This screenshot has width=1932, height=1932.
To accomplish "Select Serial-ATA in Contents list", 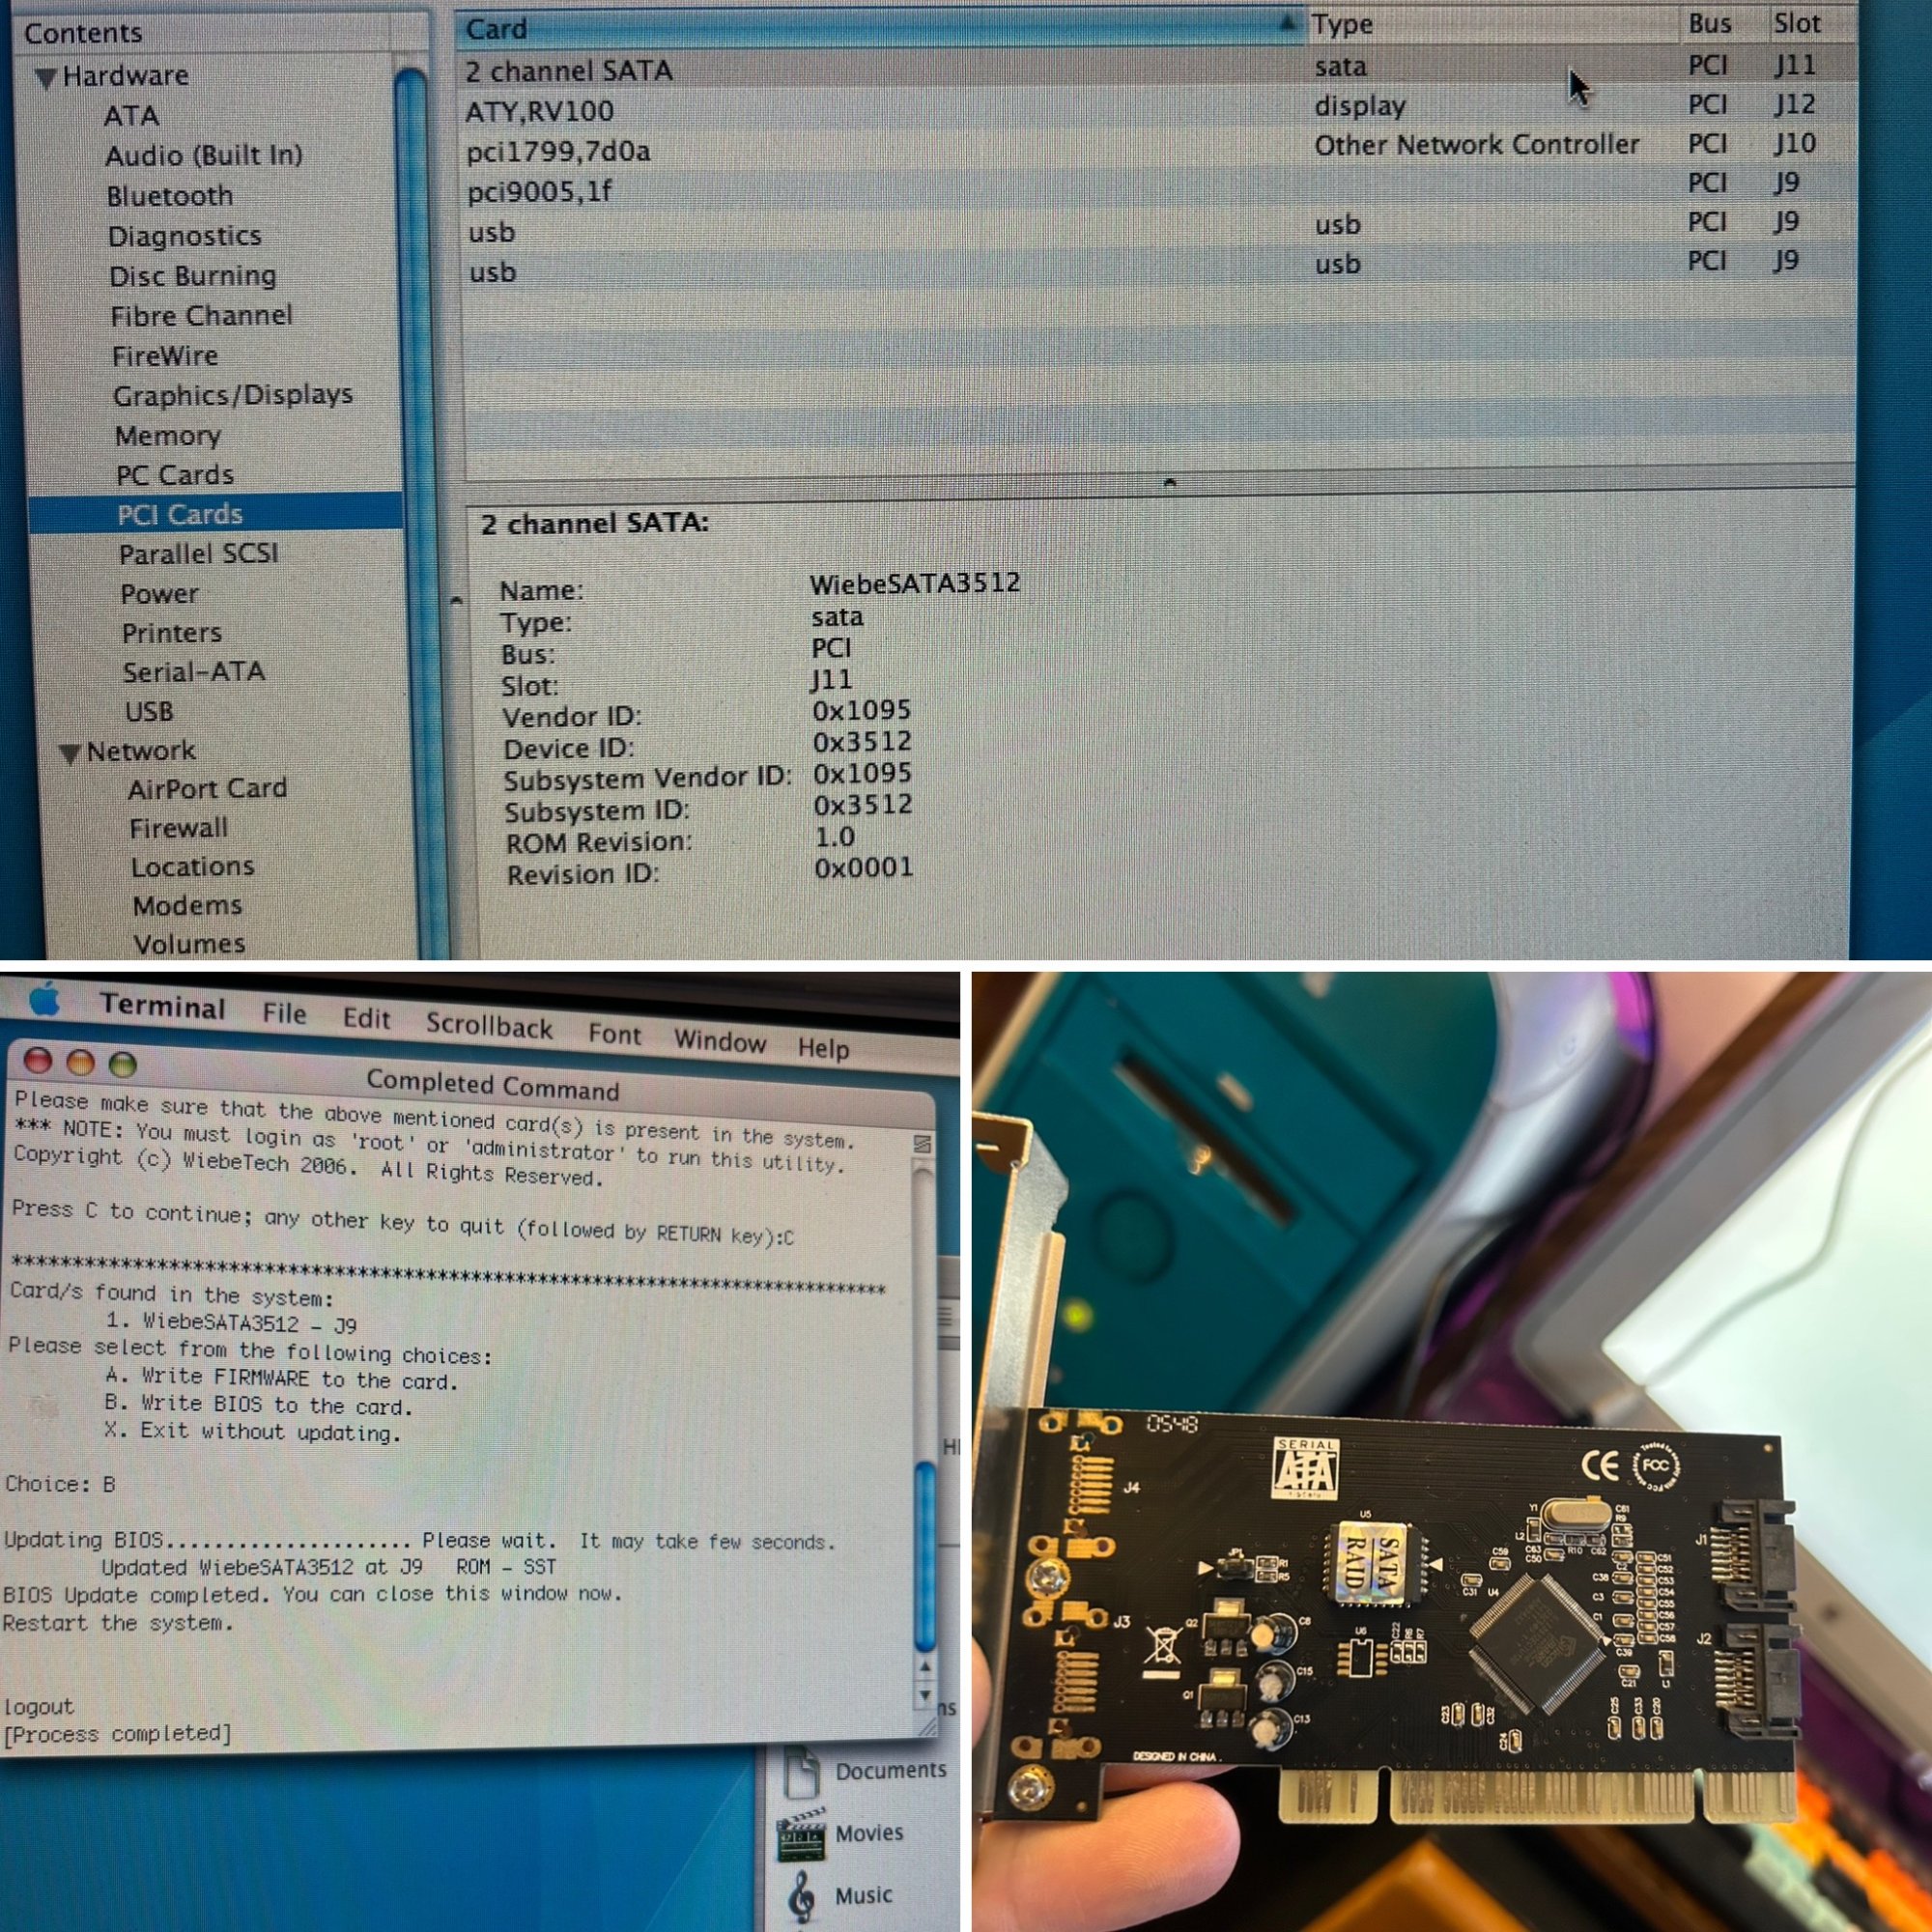I will click(193, 672).
